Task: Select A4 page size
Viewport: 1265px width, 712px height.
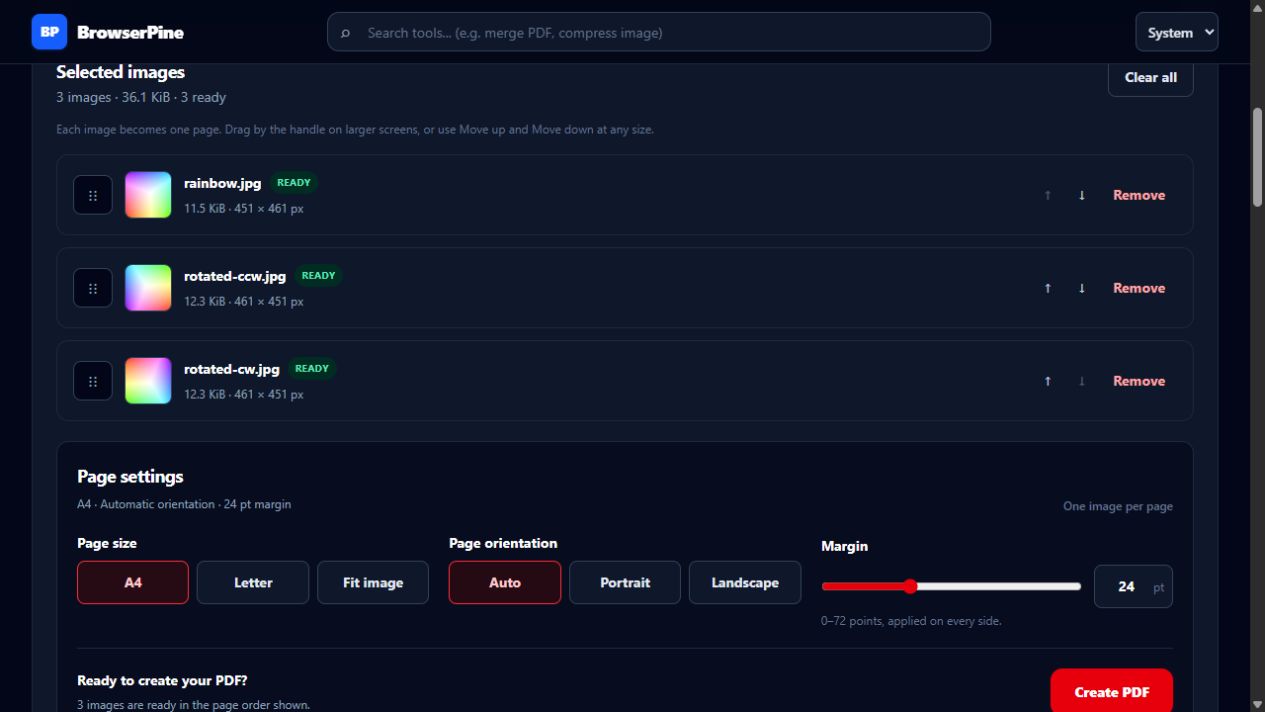Action: coord(133,582)
